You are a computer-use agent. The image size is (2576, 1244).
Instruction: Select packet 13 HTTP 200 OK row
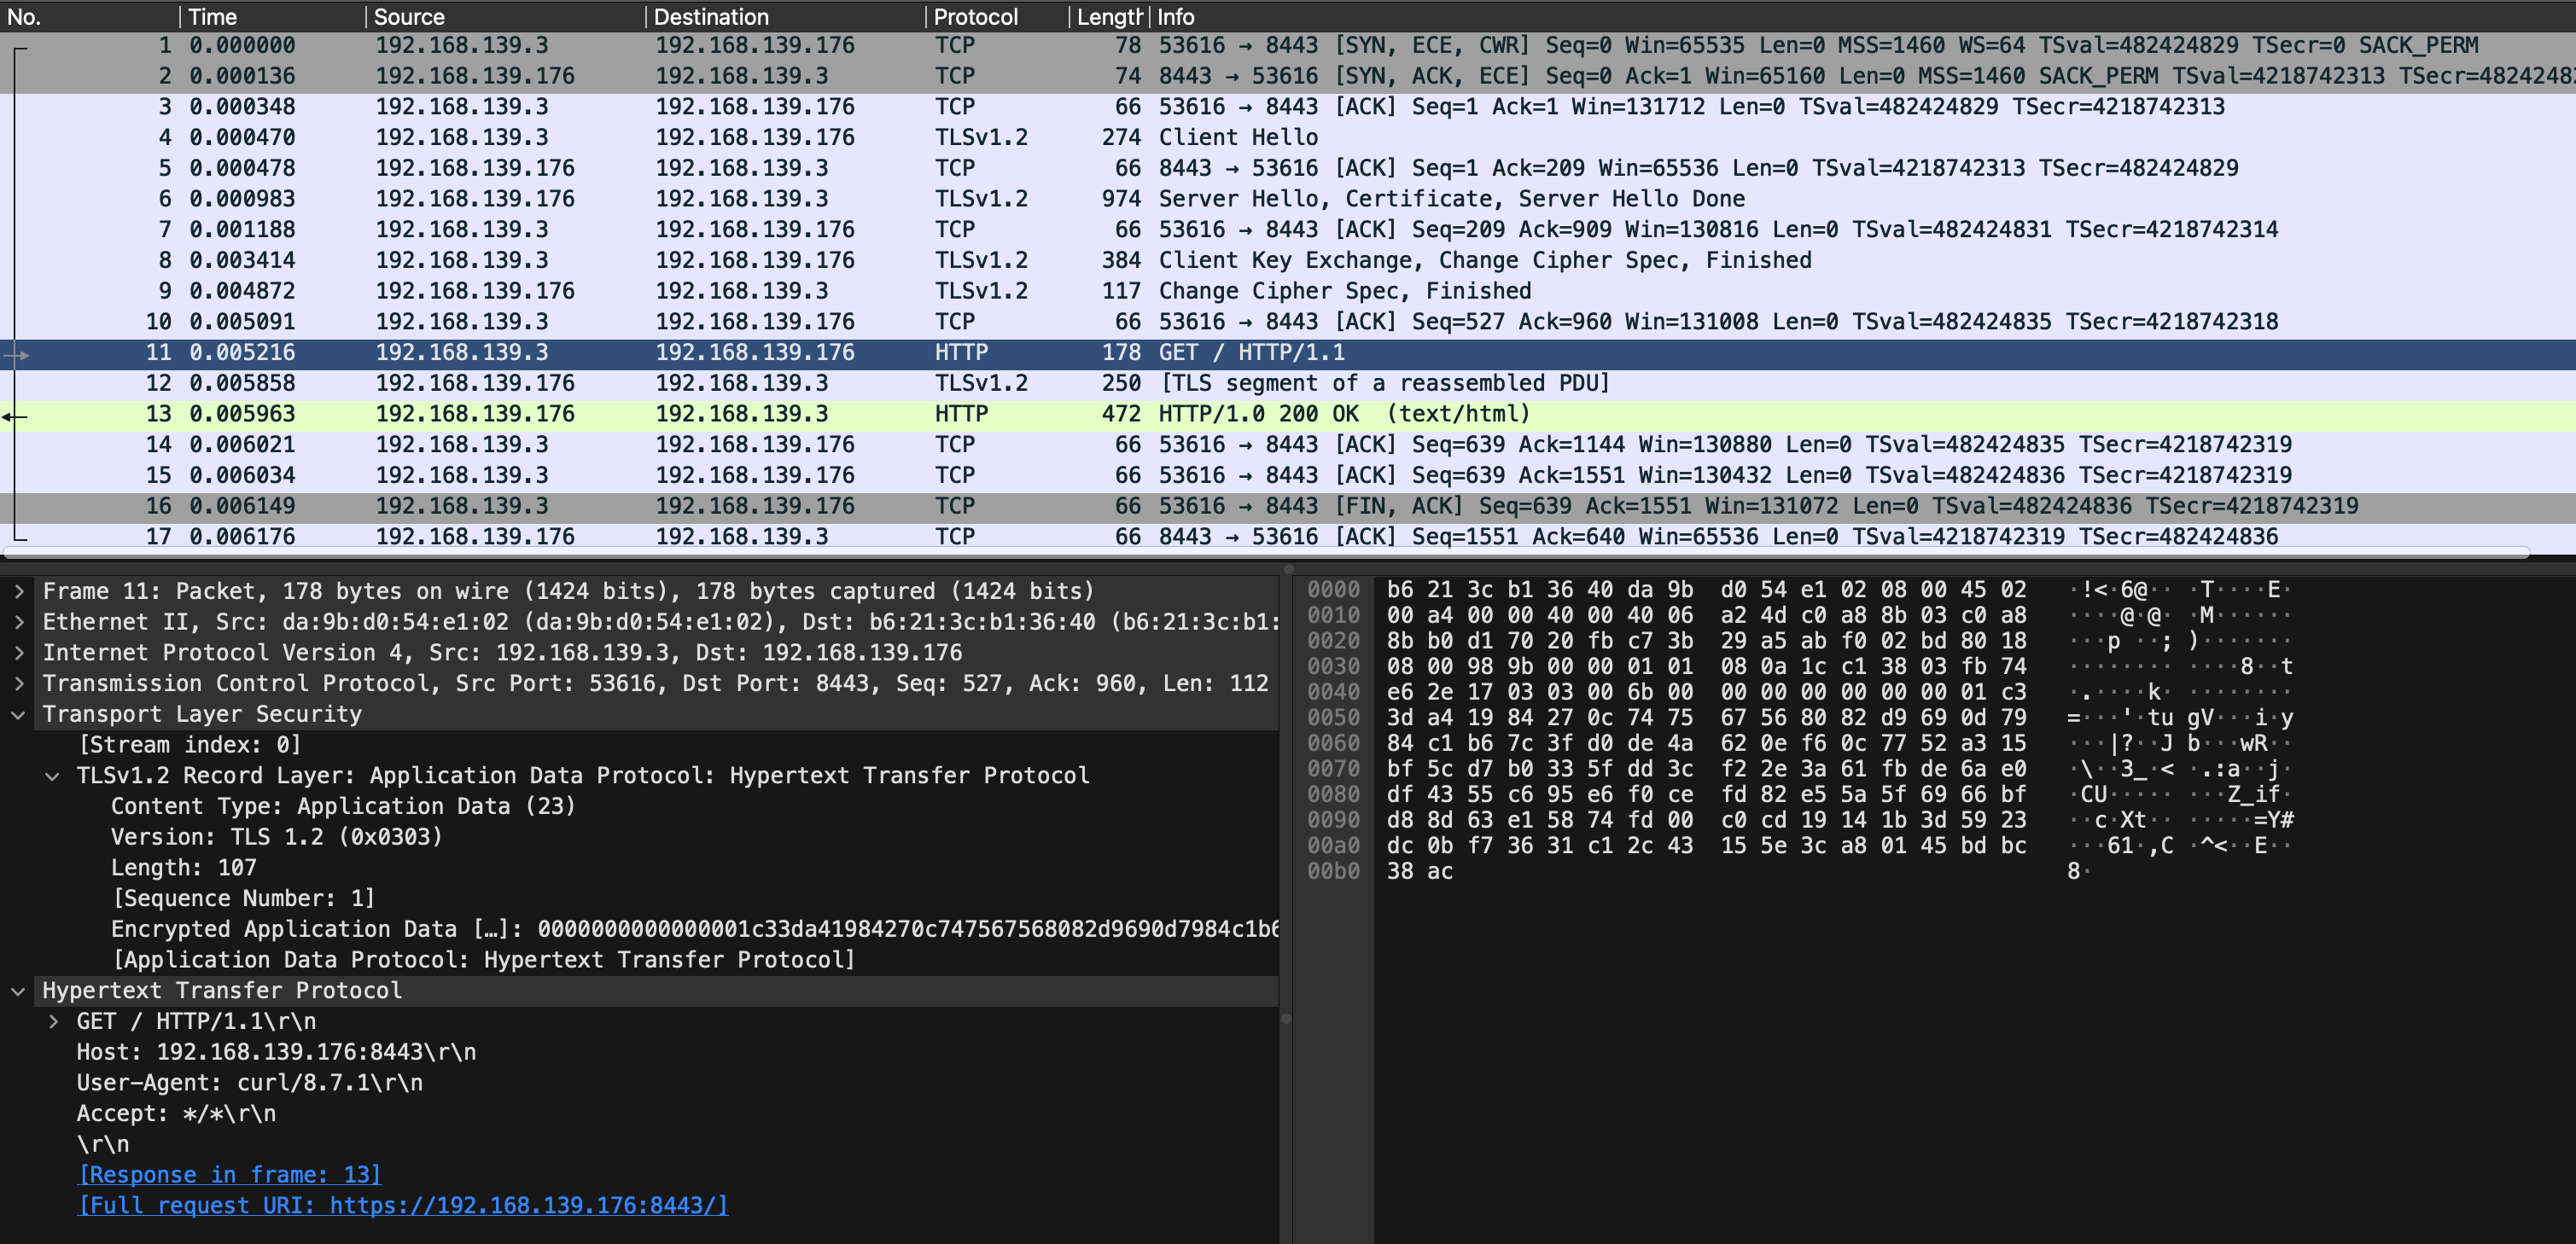click(1343, 414)
